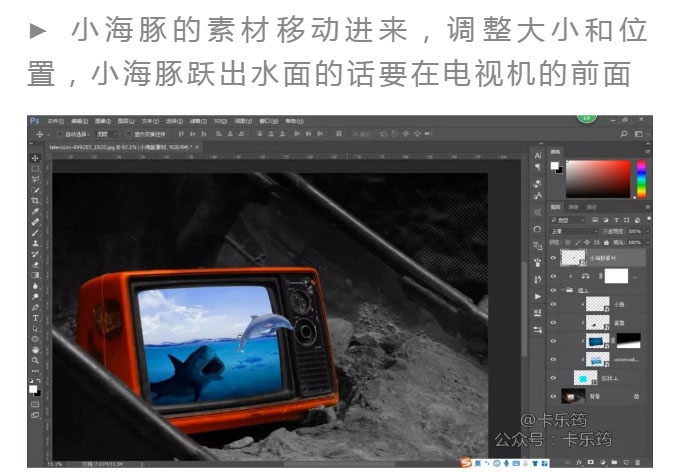Select the Quick Selection tool
The image size is (680, 473).
pyautogui.click(x=36, y=190)
